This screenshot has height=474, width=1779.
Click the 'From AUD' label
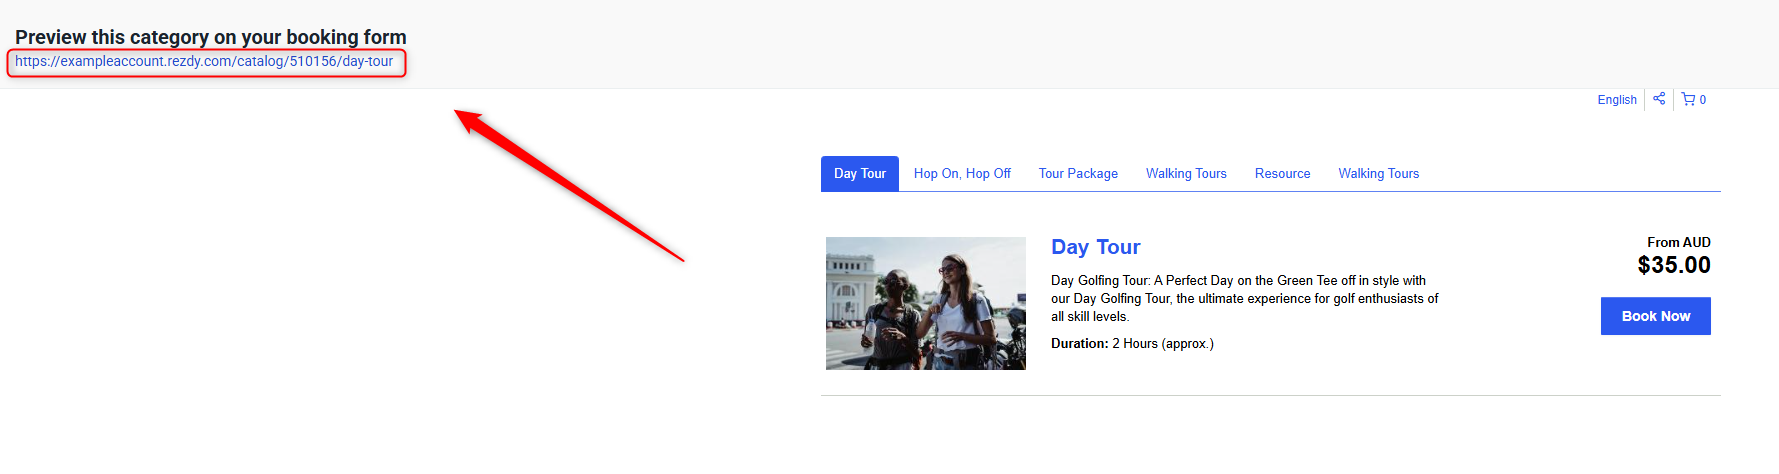point(1679,243)
